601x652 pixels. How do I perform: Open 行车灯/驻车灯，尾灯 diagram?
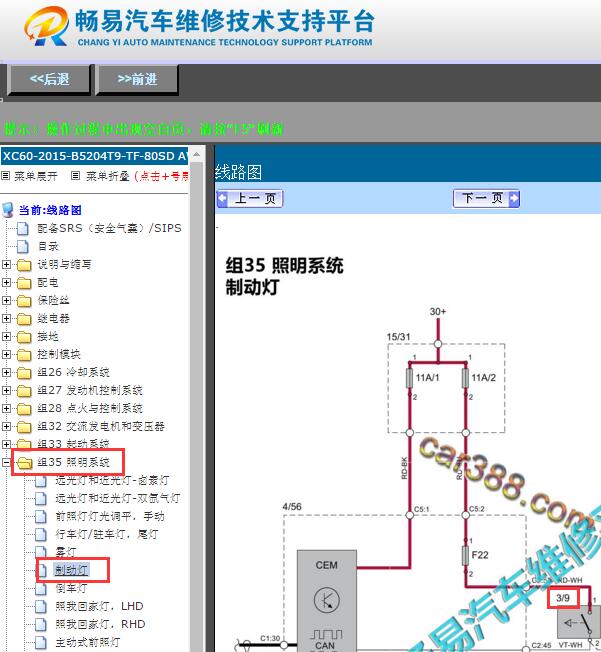(x=107, y=534)
